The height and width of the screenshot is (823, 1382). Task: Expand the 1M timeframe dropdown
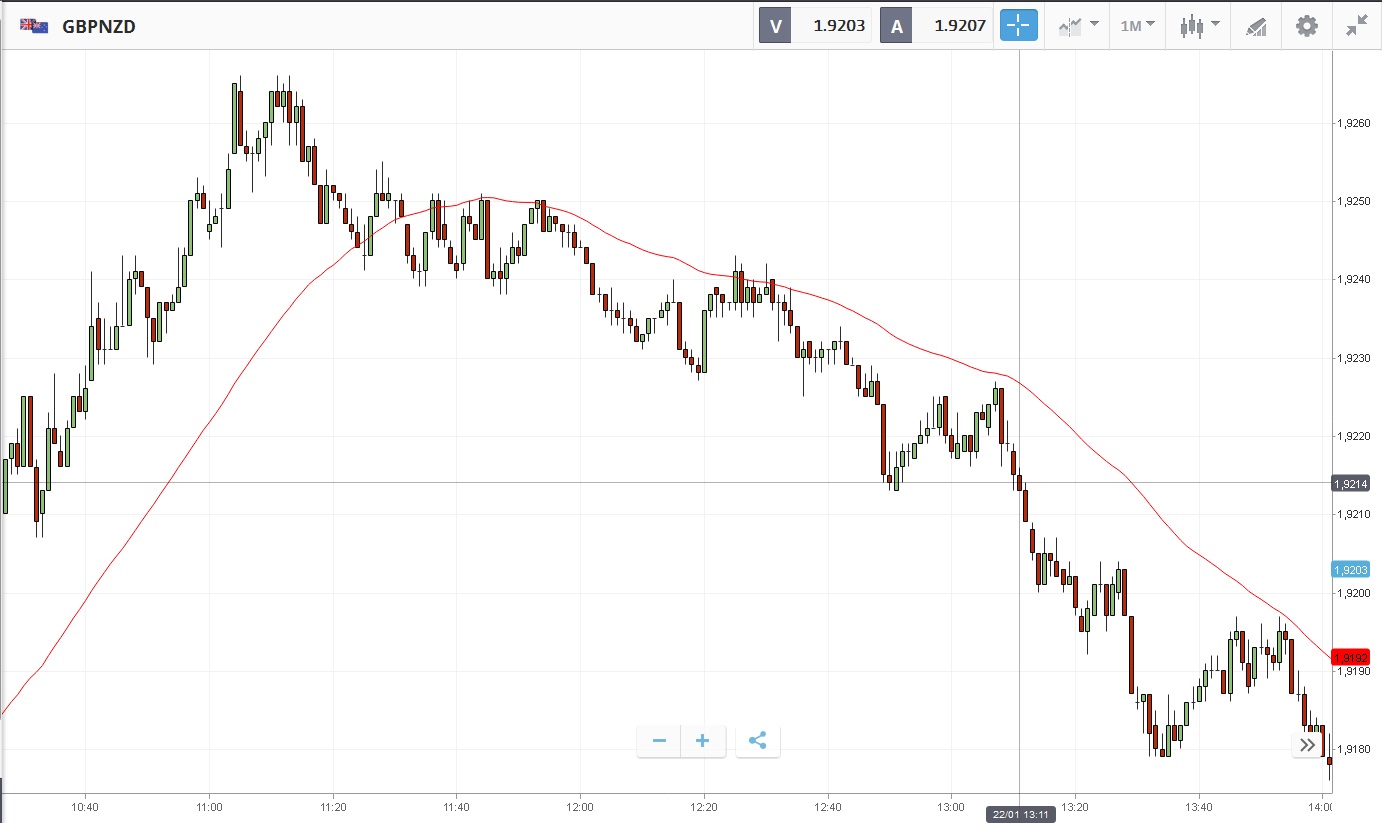click(x=1137, y=26)
